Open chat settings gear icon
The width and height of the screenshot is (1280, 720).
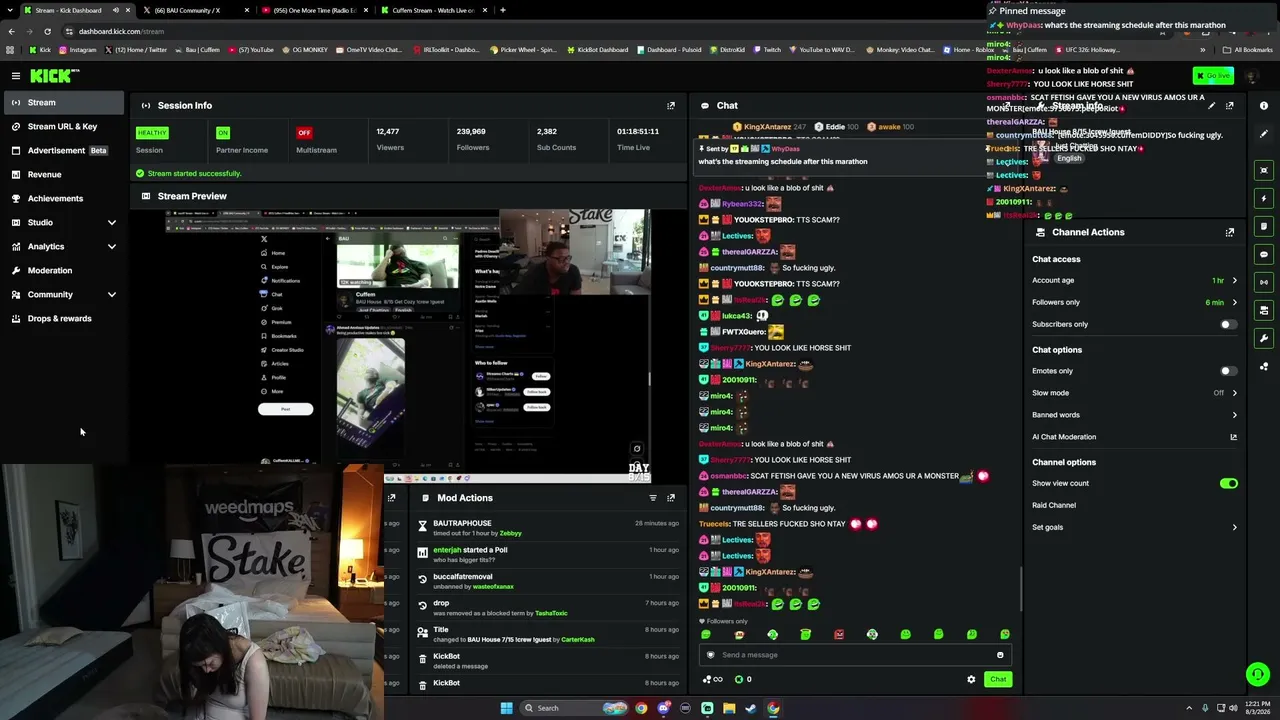coord(971,679)
